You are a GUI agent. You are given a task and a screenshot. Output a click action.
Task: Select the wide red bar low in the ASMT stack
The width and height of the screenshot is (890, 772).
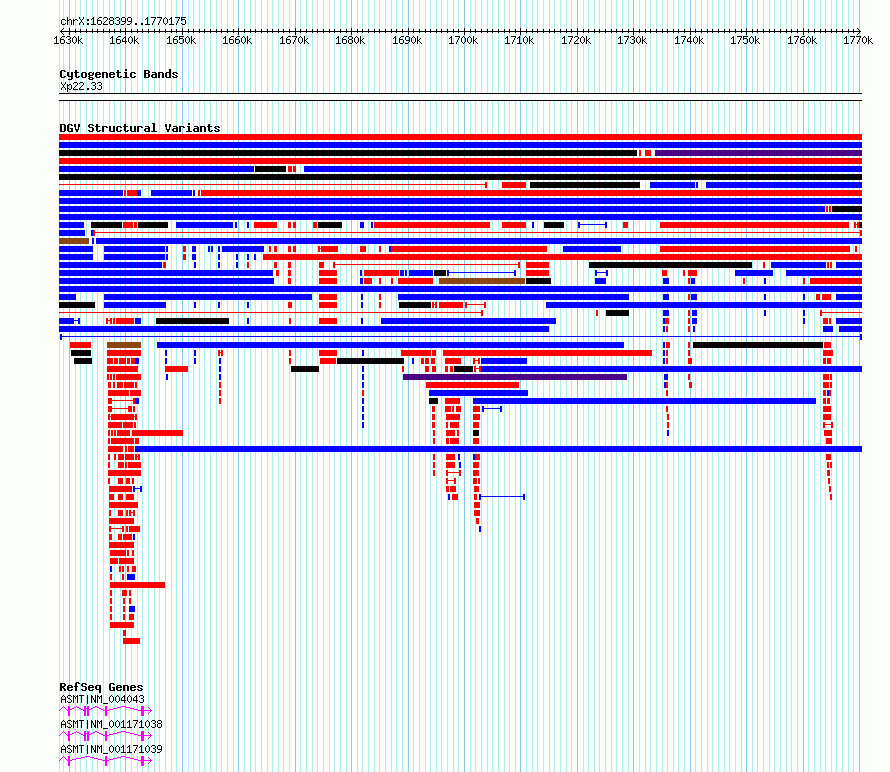tap(137, 585)
